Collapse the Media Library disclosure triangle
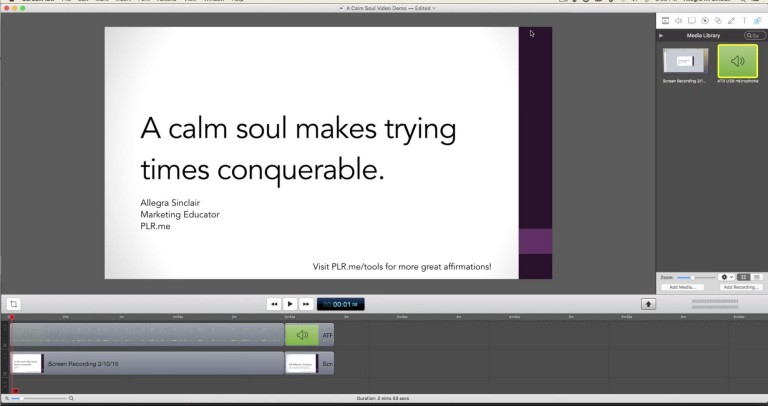The width and height of the screenshot is (768, 406). [x=661, y=36]
